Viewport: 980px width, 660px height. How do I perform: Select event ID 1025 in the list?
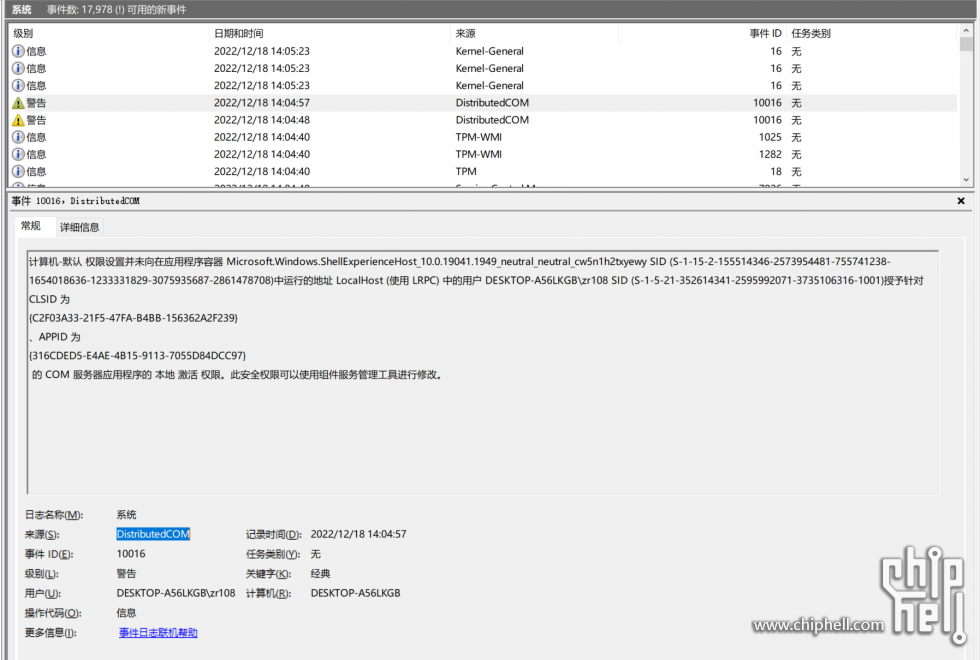tap(770, 137)
